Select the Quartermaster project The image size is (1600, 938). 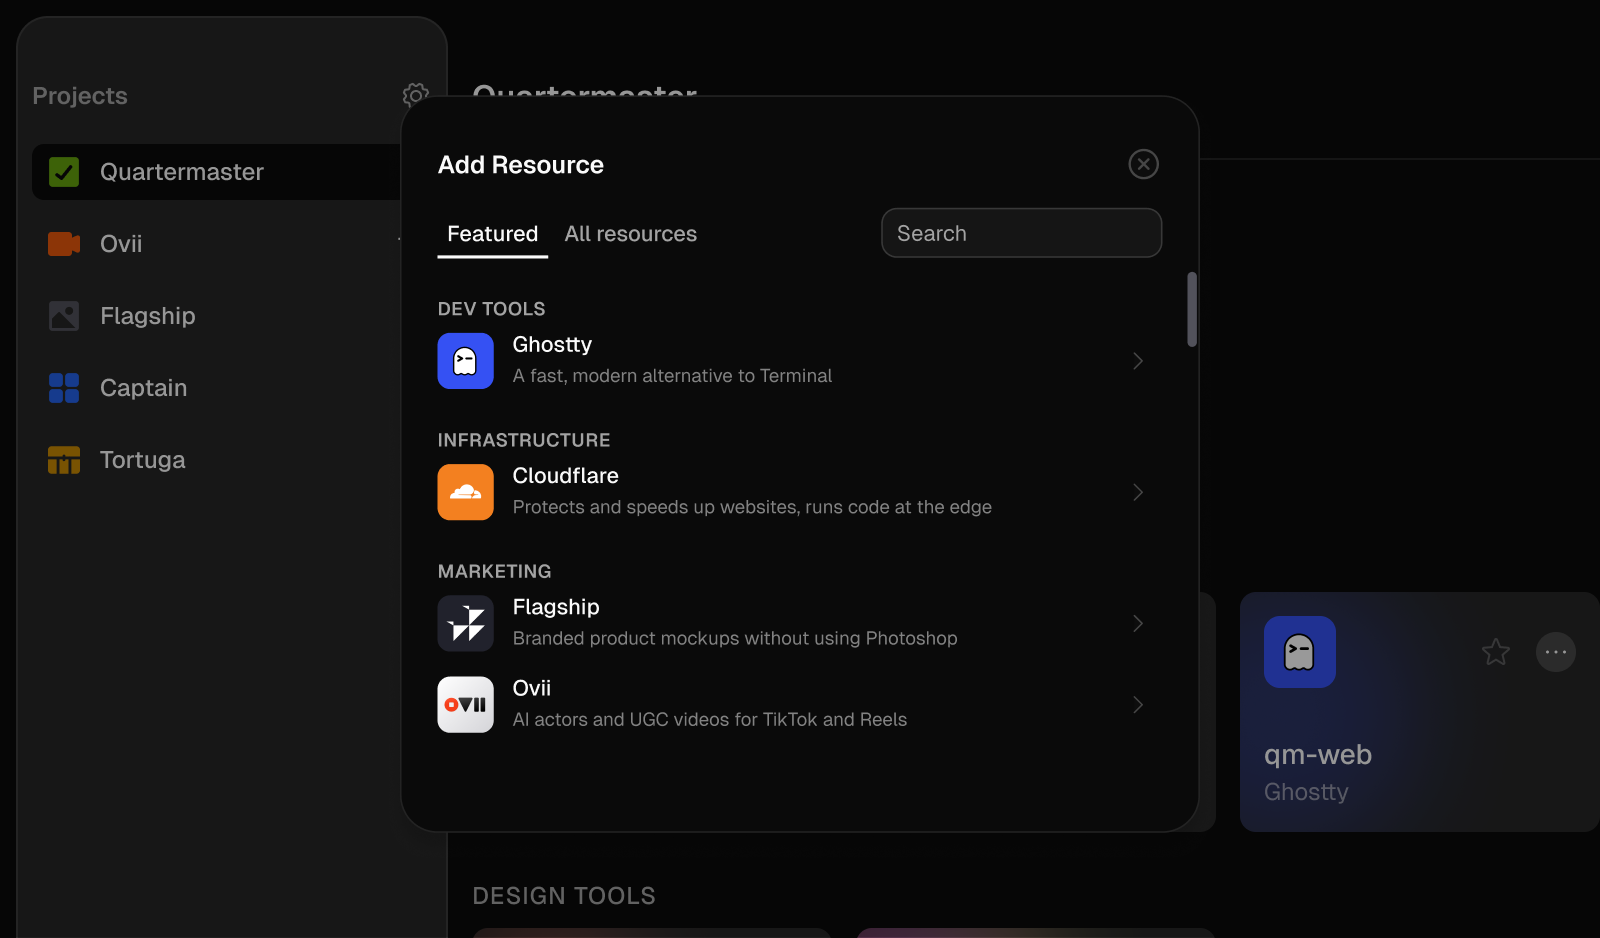point(217,172)
